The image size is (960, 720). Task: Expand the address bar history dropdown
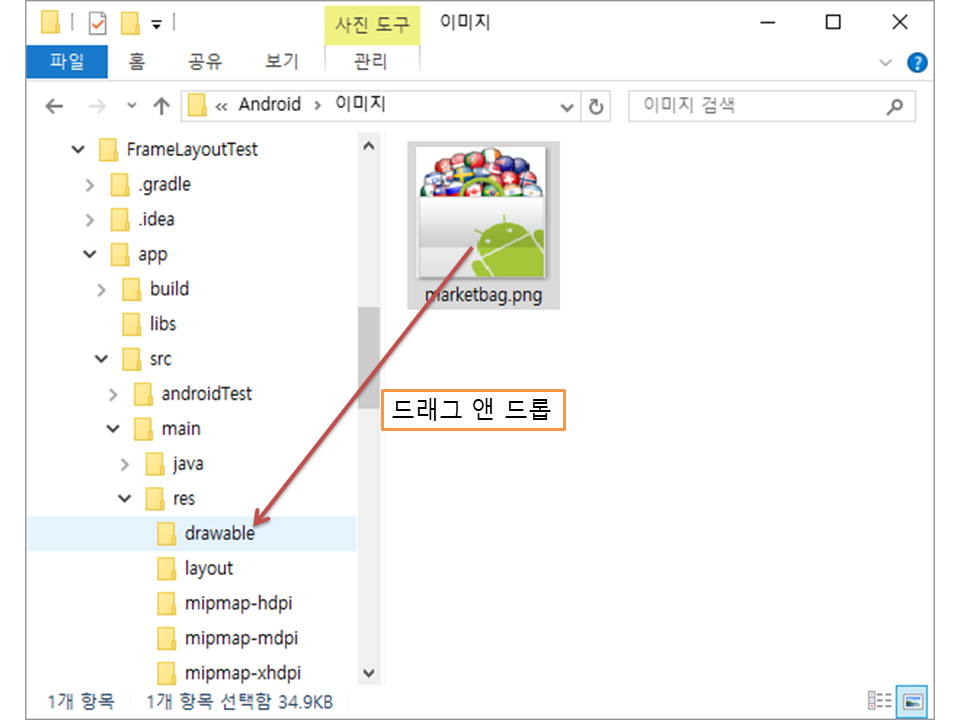point(567,106)
